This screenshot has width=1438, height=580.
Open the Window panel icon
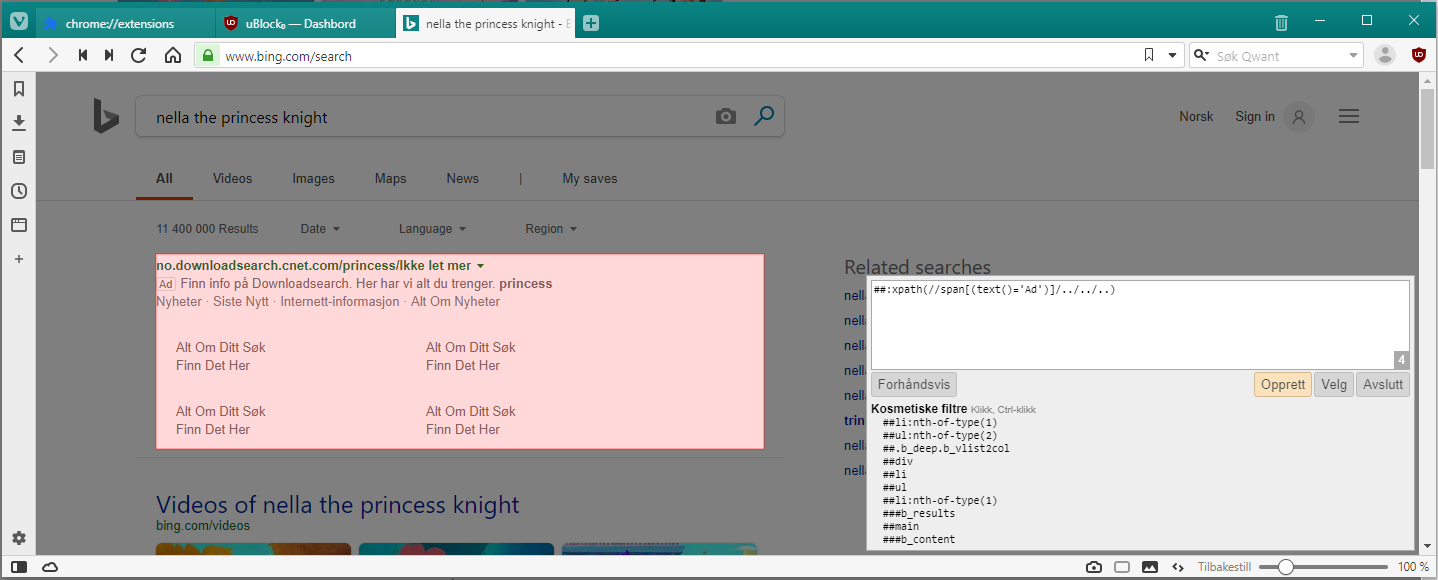18,225
